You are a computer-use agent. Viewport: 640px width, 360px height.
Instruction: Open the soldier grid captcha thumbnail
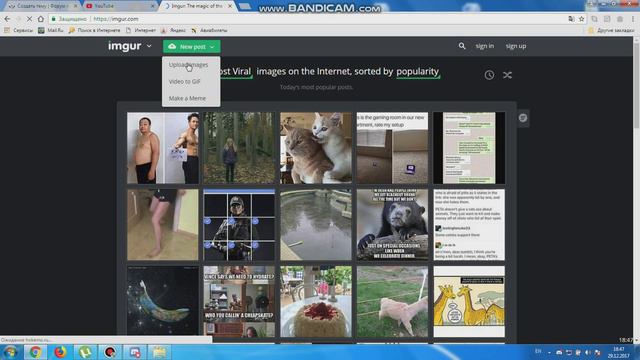pos(239,224)
